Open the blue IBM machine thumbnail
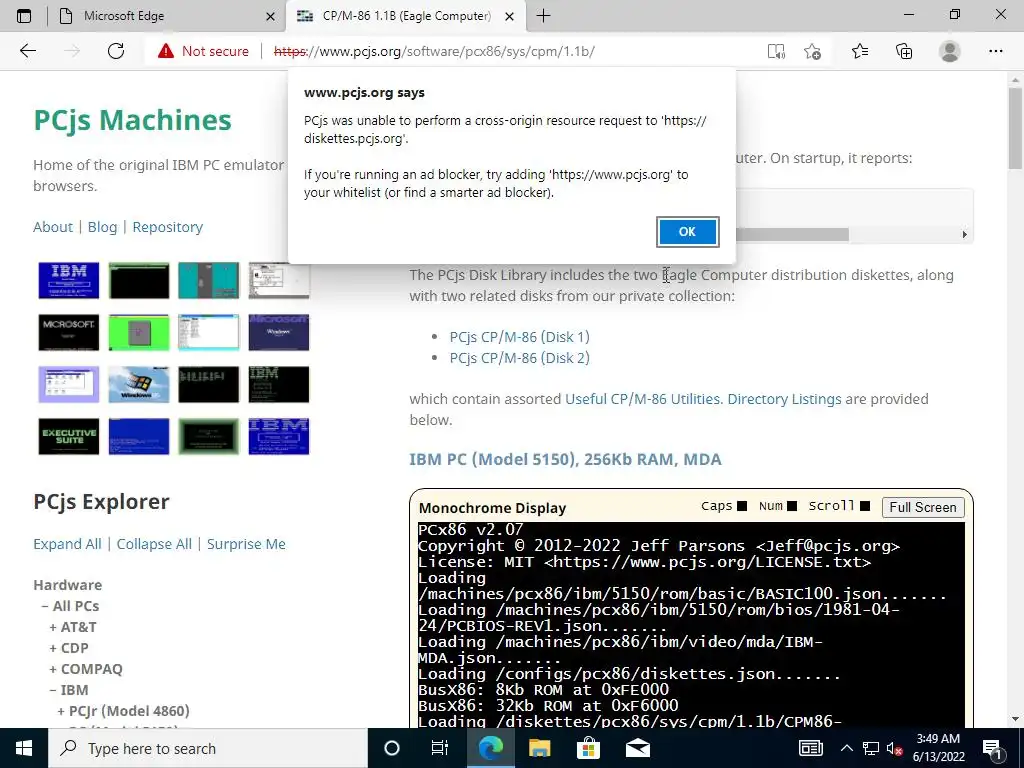This screenshot has height=768, width=1024. click(x=69, y=280)
